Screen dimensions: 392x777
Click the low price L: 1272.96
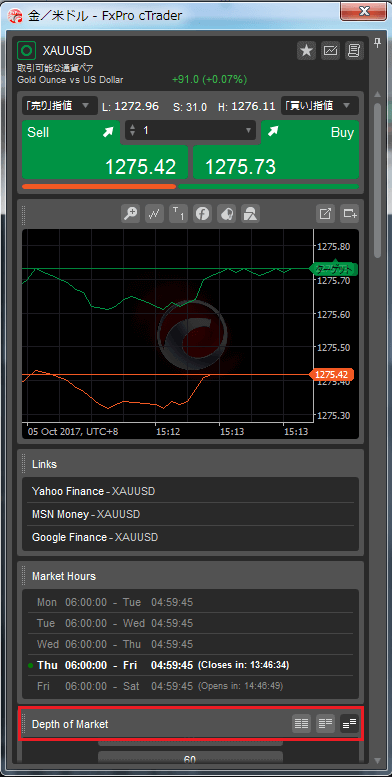pyautogui.click(x=131, y=106)
